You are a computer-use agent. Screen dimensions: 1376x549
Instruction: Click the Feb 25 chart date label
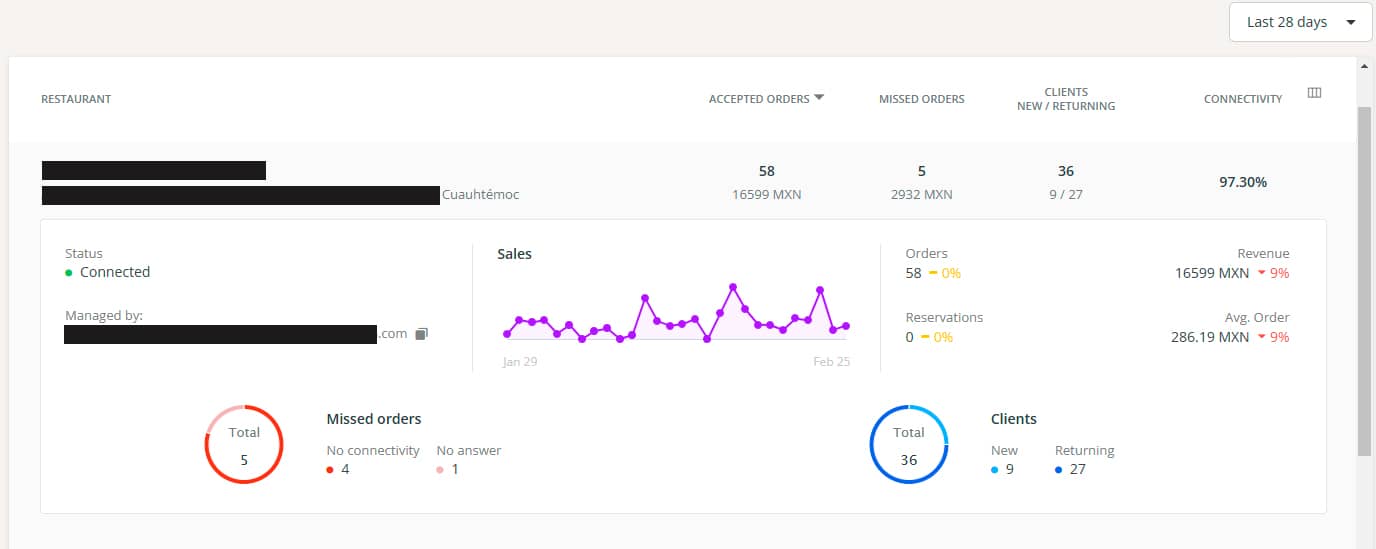tap(832, 362)
